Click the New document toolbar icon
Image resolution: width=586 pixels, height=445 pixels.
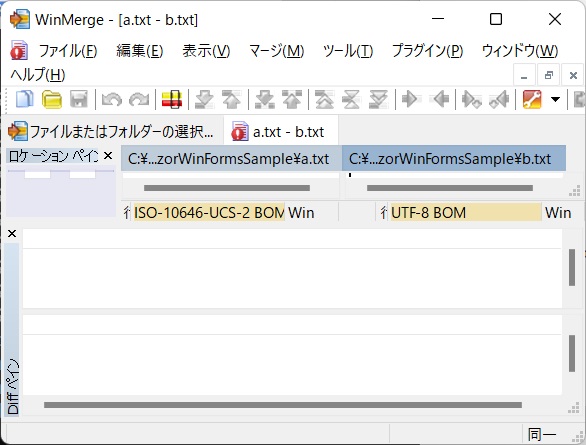(x=25, y=100)
